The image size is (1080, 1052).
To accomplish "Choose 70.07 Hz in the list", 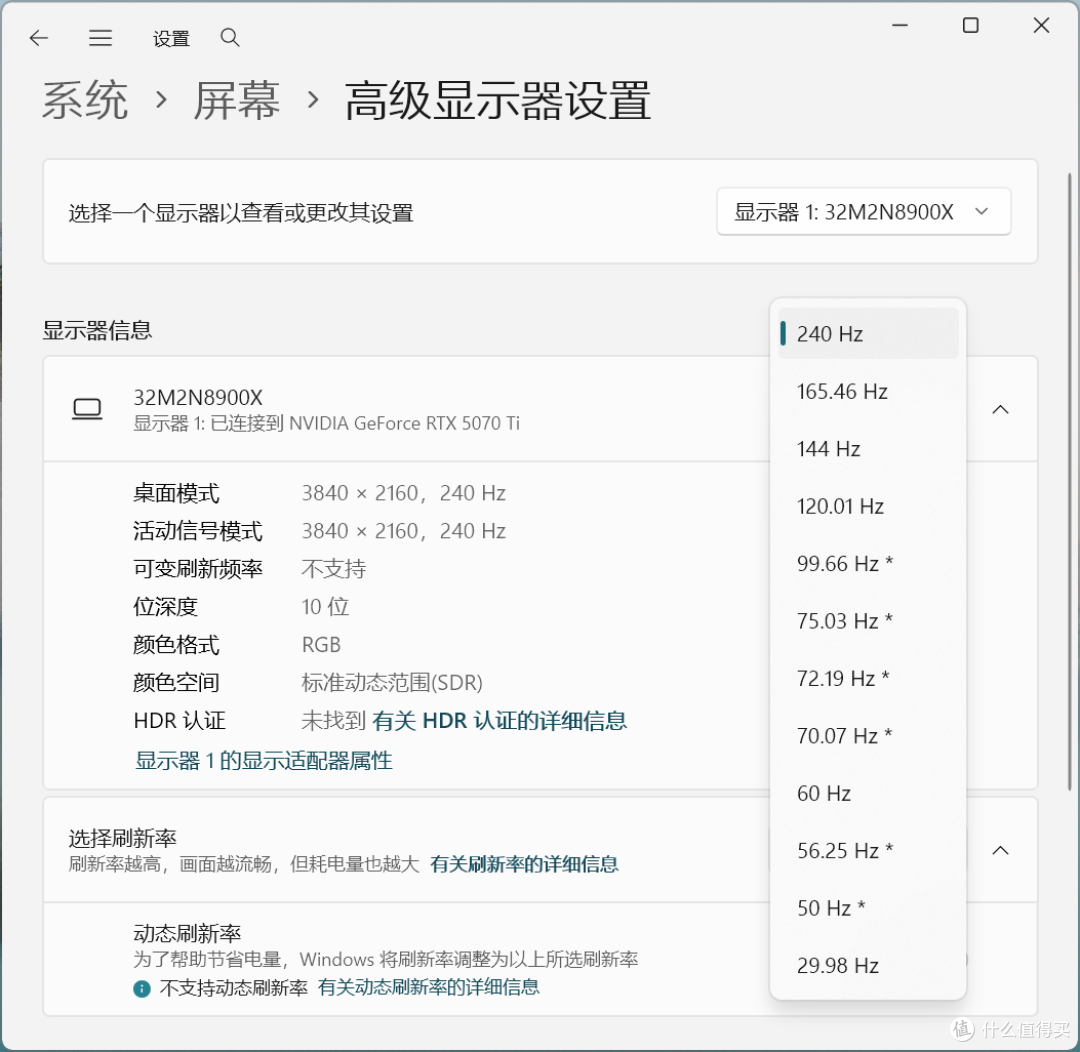I will point(868,736).
